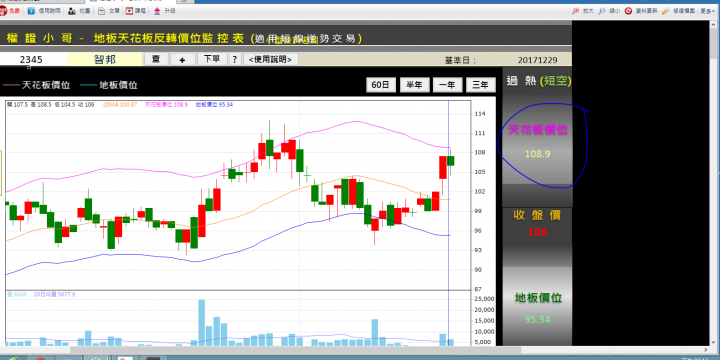Open the <使用說明> instructions button
Viewport: 720px width, 360px height.
pos(271,59)
